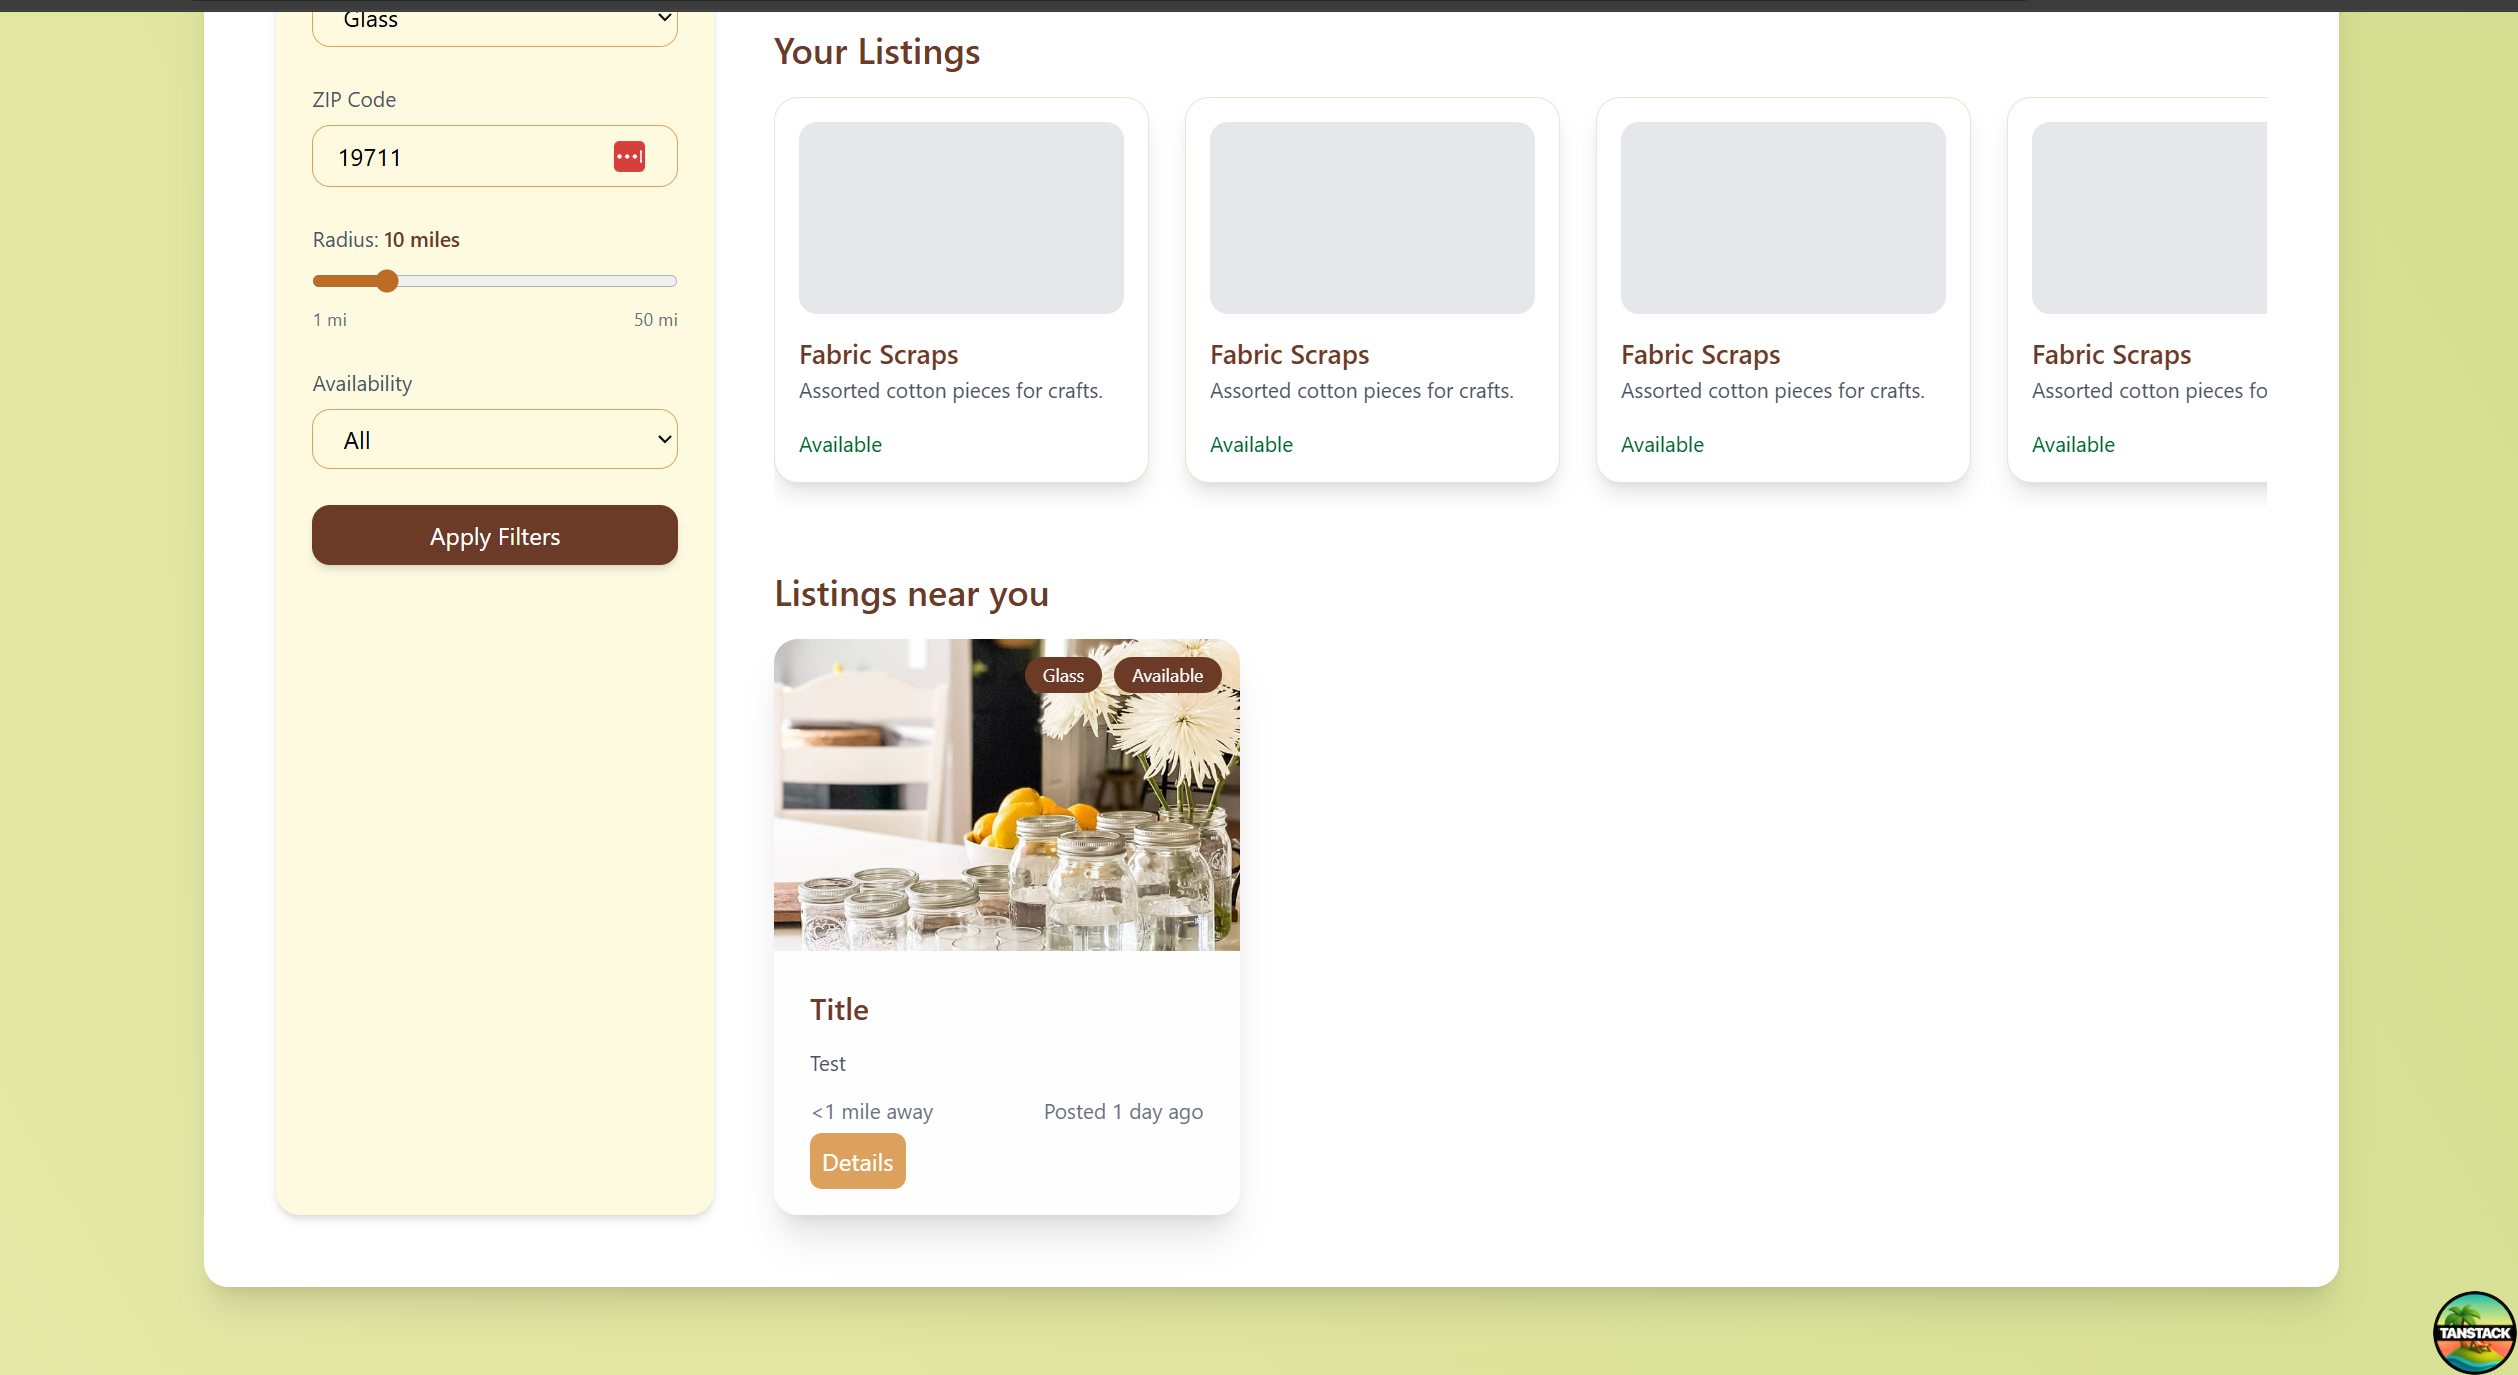Click second Fabric Scraps image placeholder
2518x1375 pixels.
(x=1371, y=218)
